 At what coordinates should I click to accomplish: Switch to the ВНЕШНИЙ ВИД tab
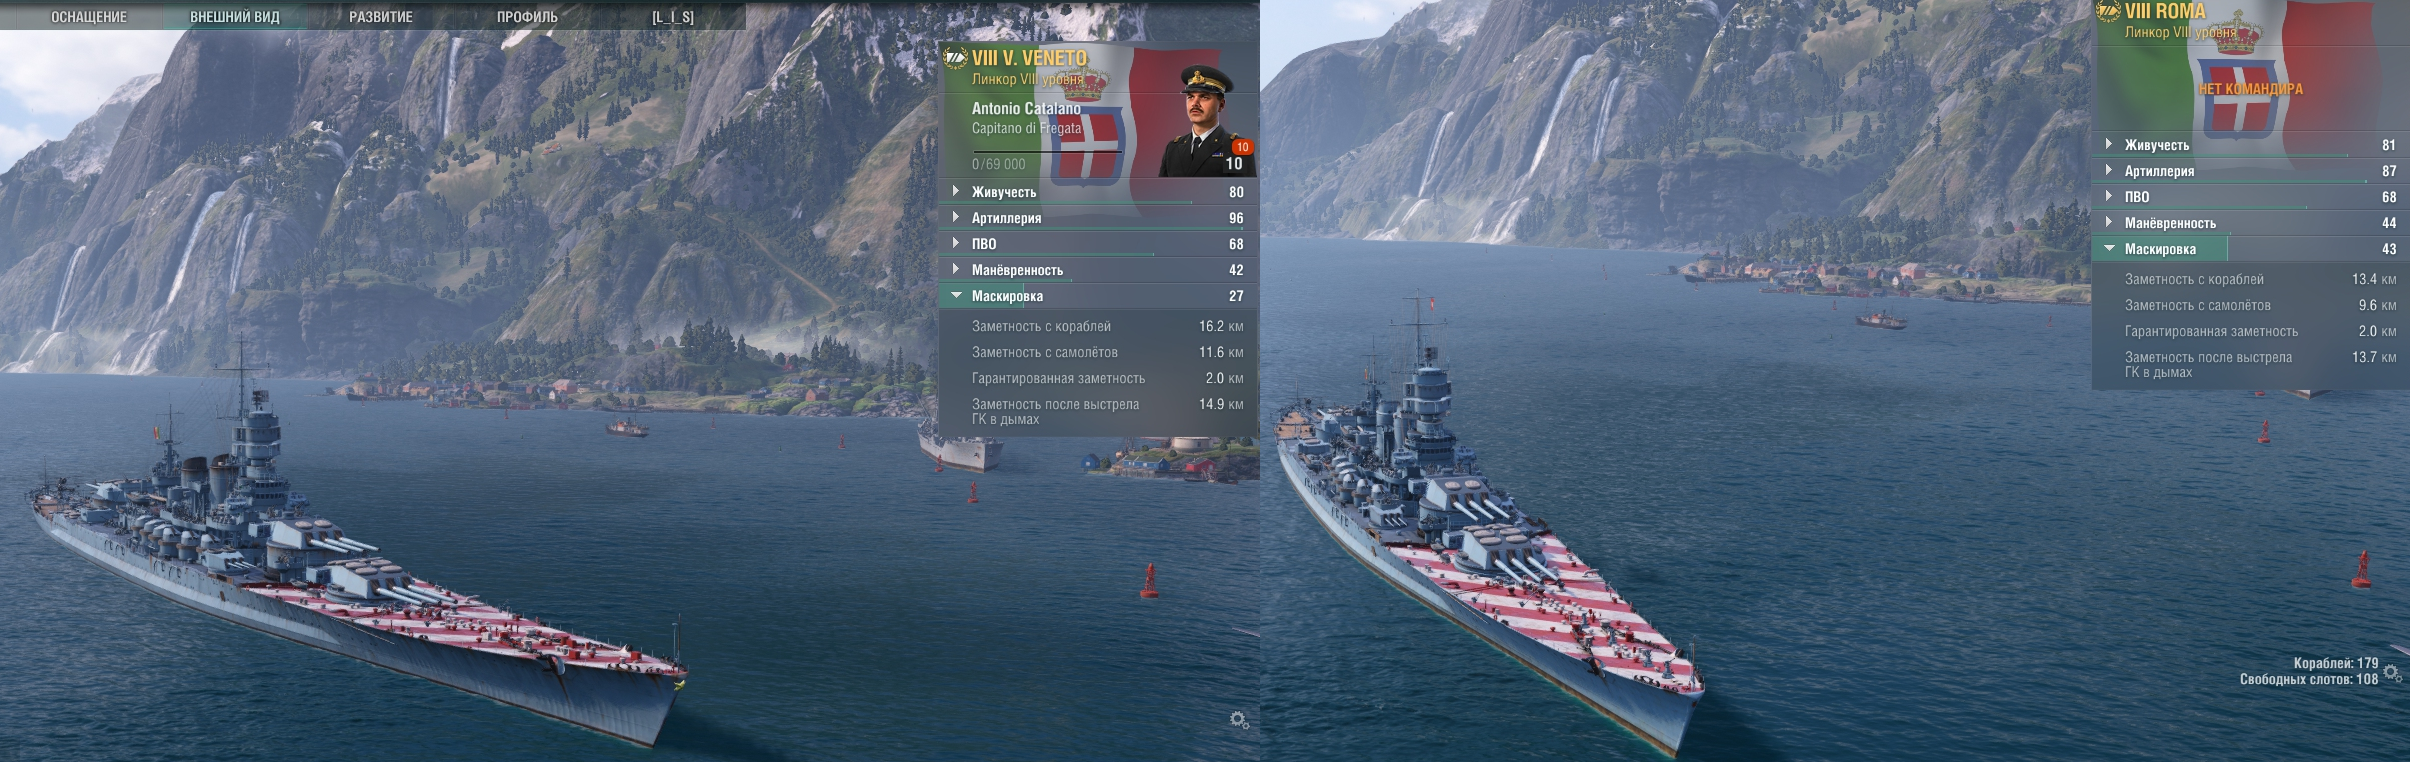[235, 17]
